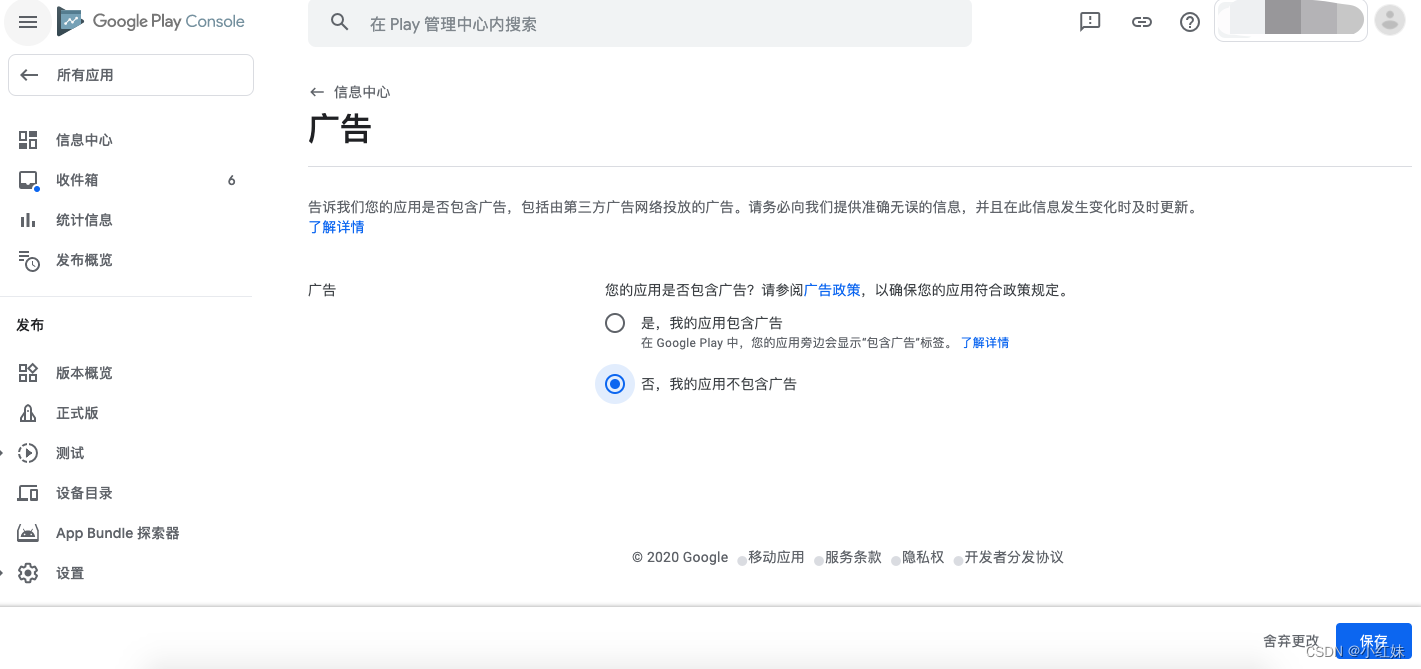Open the help question-mark icon
The width and height of the screenshot is (1421, 669).
point(1189,21)
